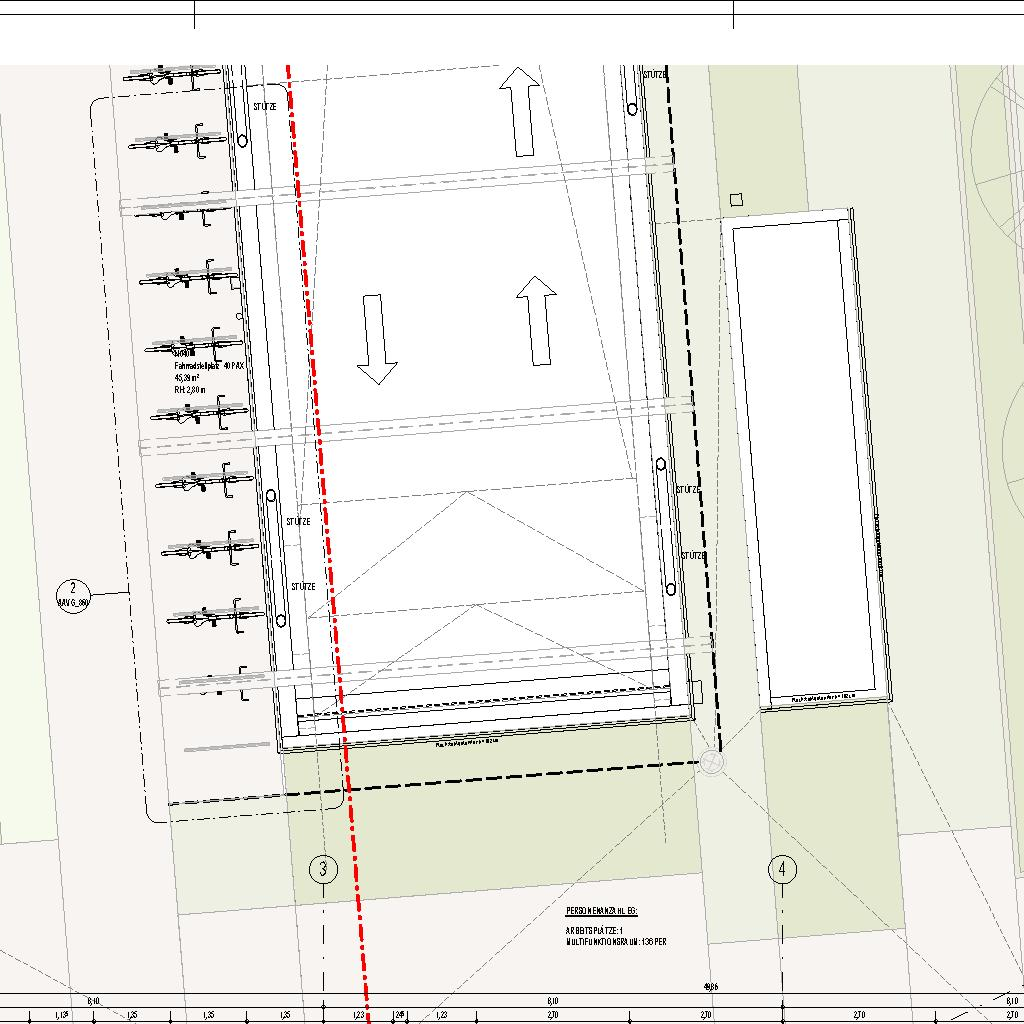
Task: Select the small square symbol in green area
Action: click(736, 200)
